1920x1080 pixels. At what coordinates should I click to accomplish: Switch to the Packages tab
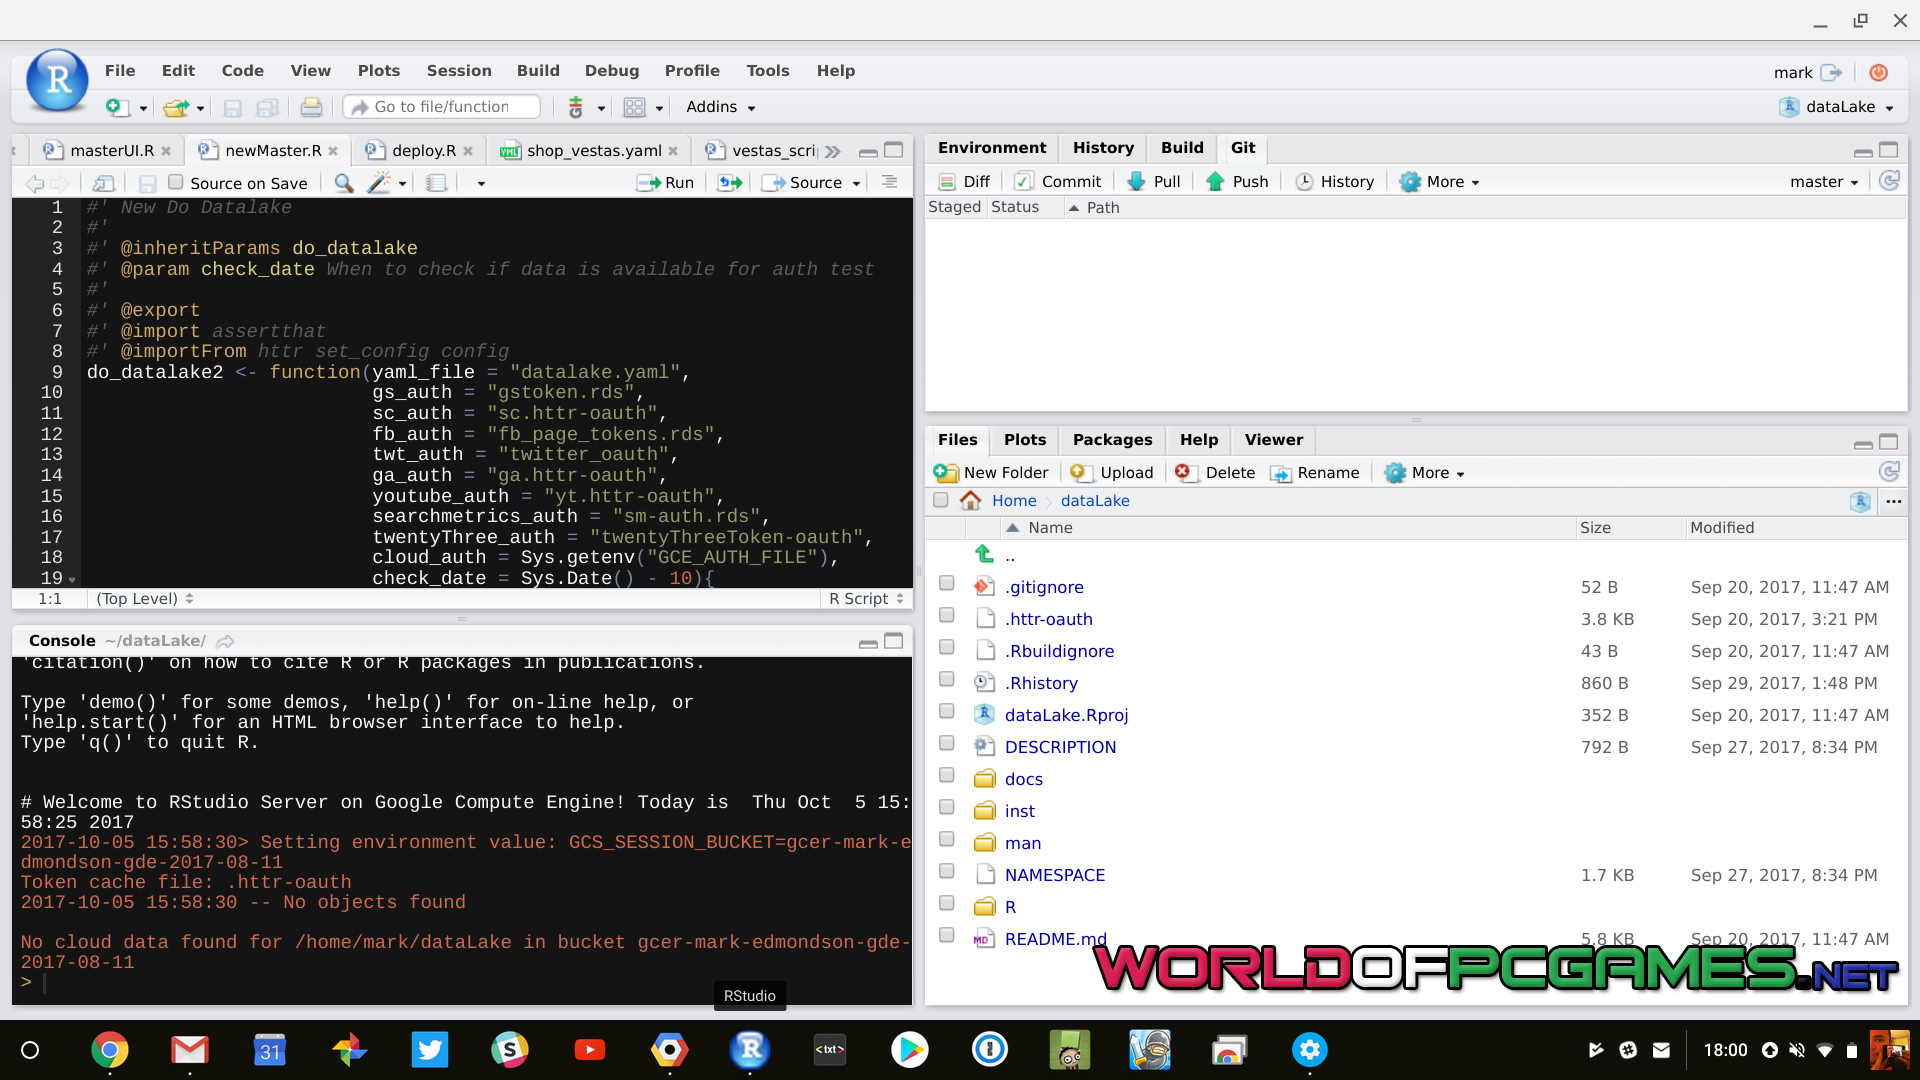click(x=1112, y=440)
